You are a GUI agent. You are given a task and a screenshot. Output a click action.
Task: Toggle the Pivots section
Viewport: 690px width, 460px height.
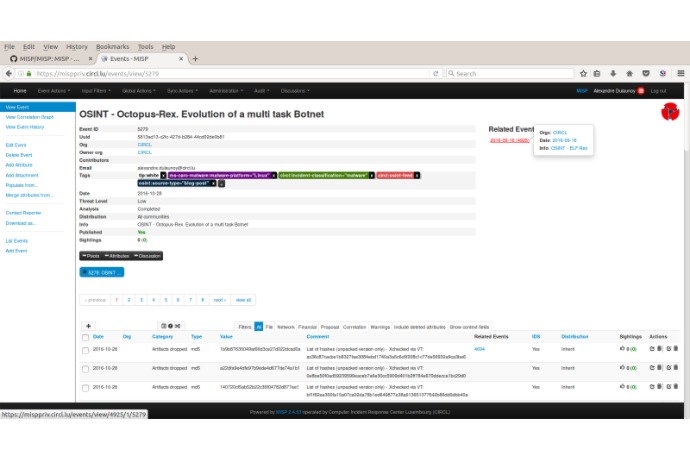click(91, 256)
